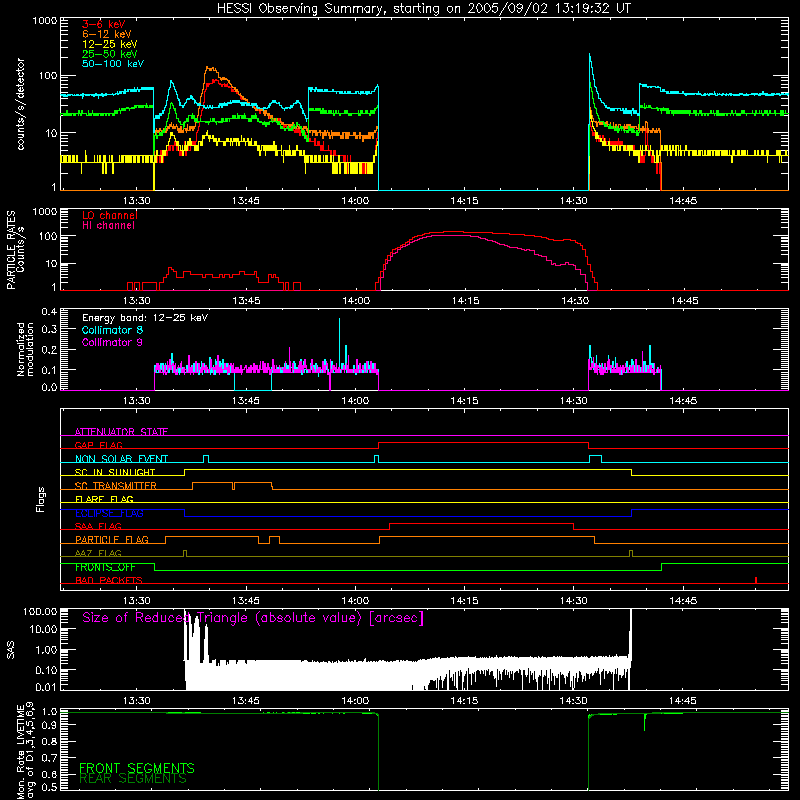
Task: Click the FRONT SEGMENTS legend label
Action: tap(137, 768)
